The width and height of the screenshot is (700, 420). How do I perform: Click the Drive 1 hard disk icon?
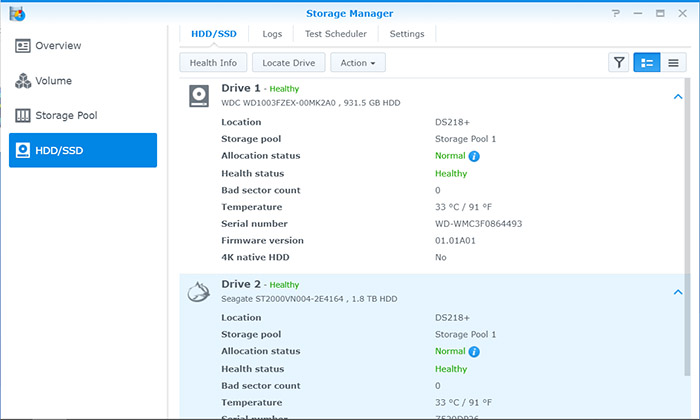tap(199, 96)
